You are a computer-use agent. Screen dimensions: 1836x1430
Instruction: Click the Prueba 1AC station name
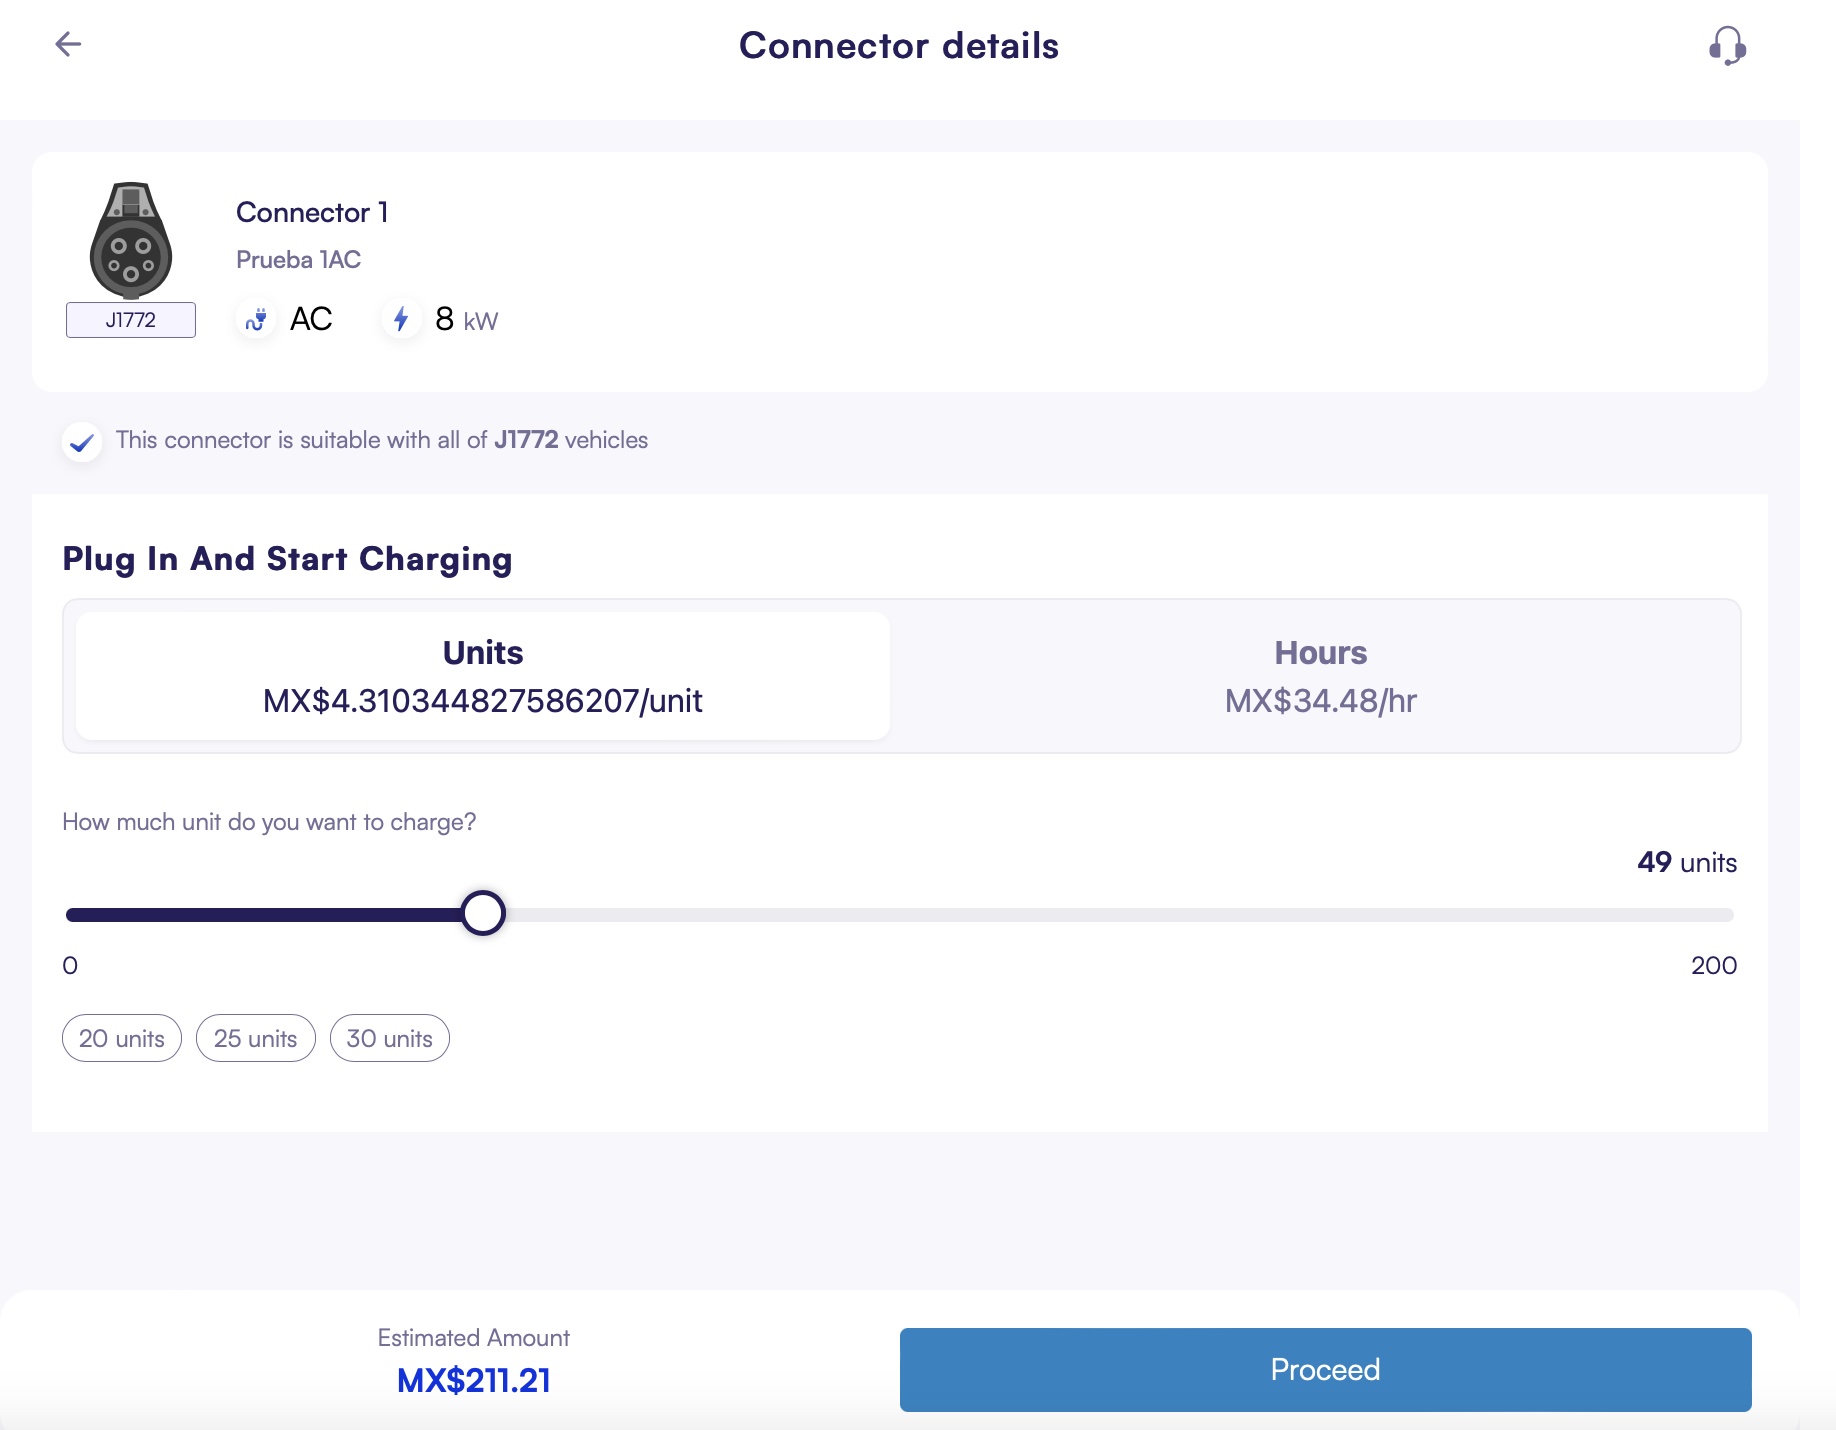click(298, 259)
